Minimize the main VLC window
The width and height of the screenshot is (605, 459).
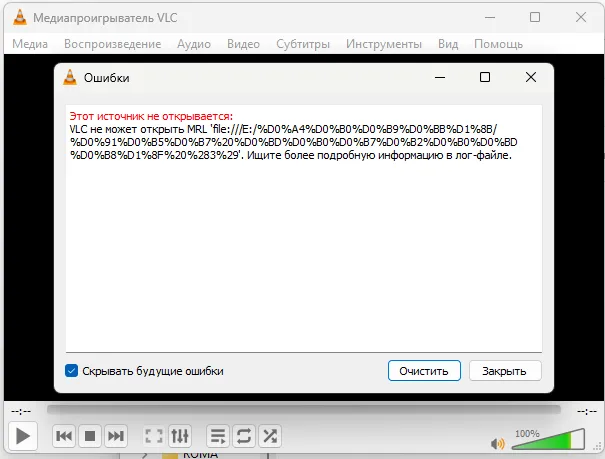[490, 17]
